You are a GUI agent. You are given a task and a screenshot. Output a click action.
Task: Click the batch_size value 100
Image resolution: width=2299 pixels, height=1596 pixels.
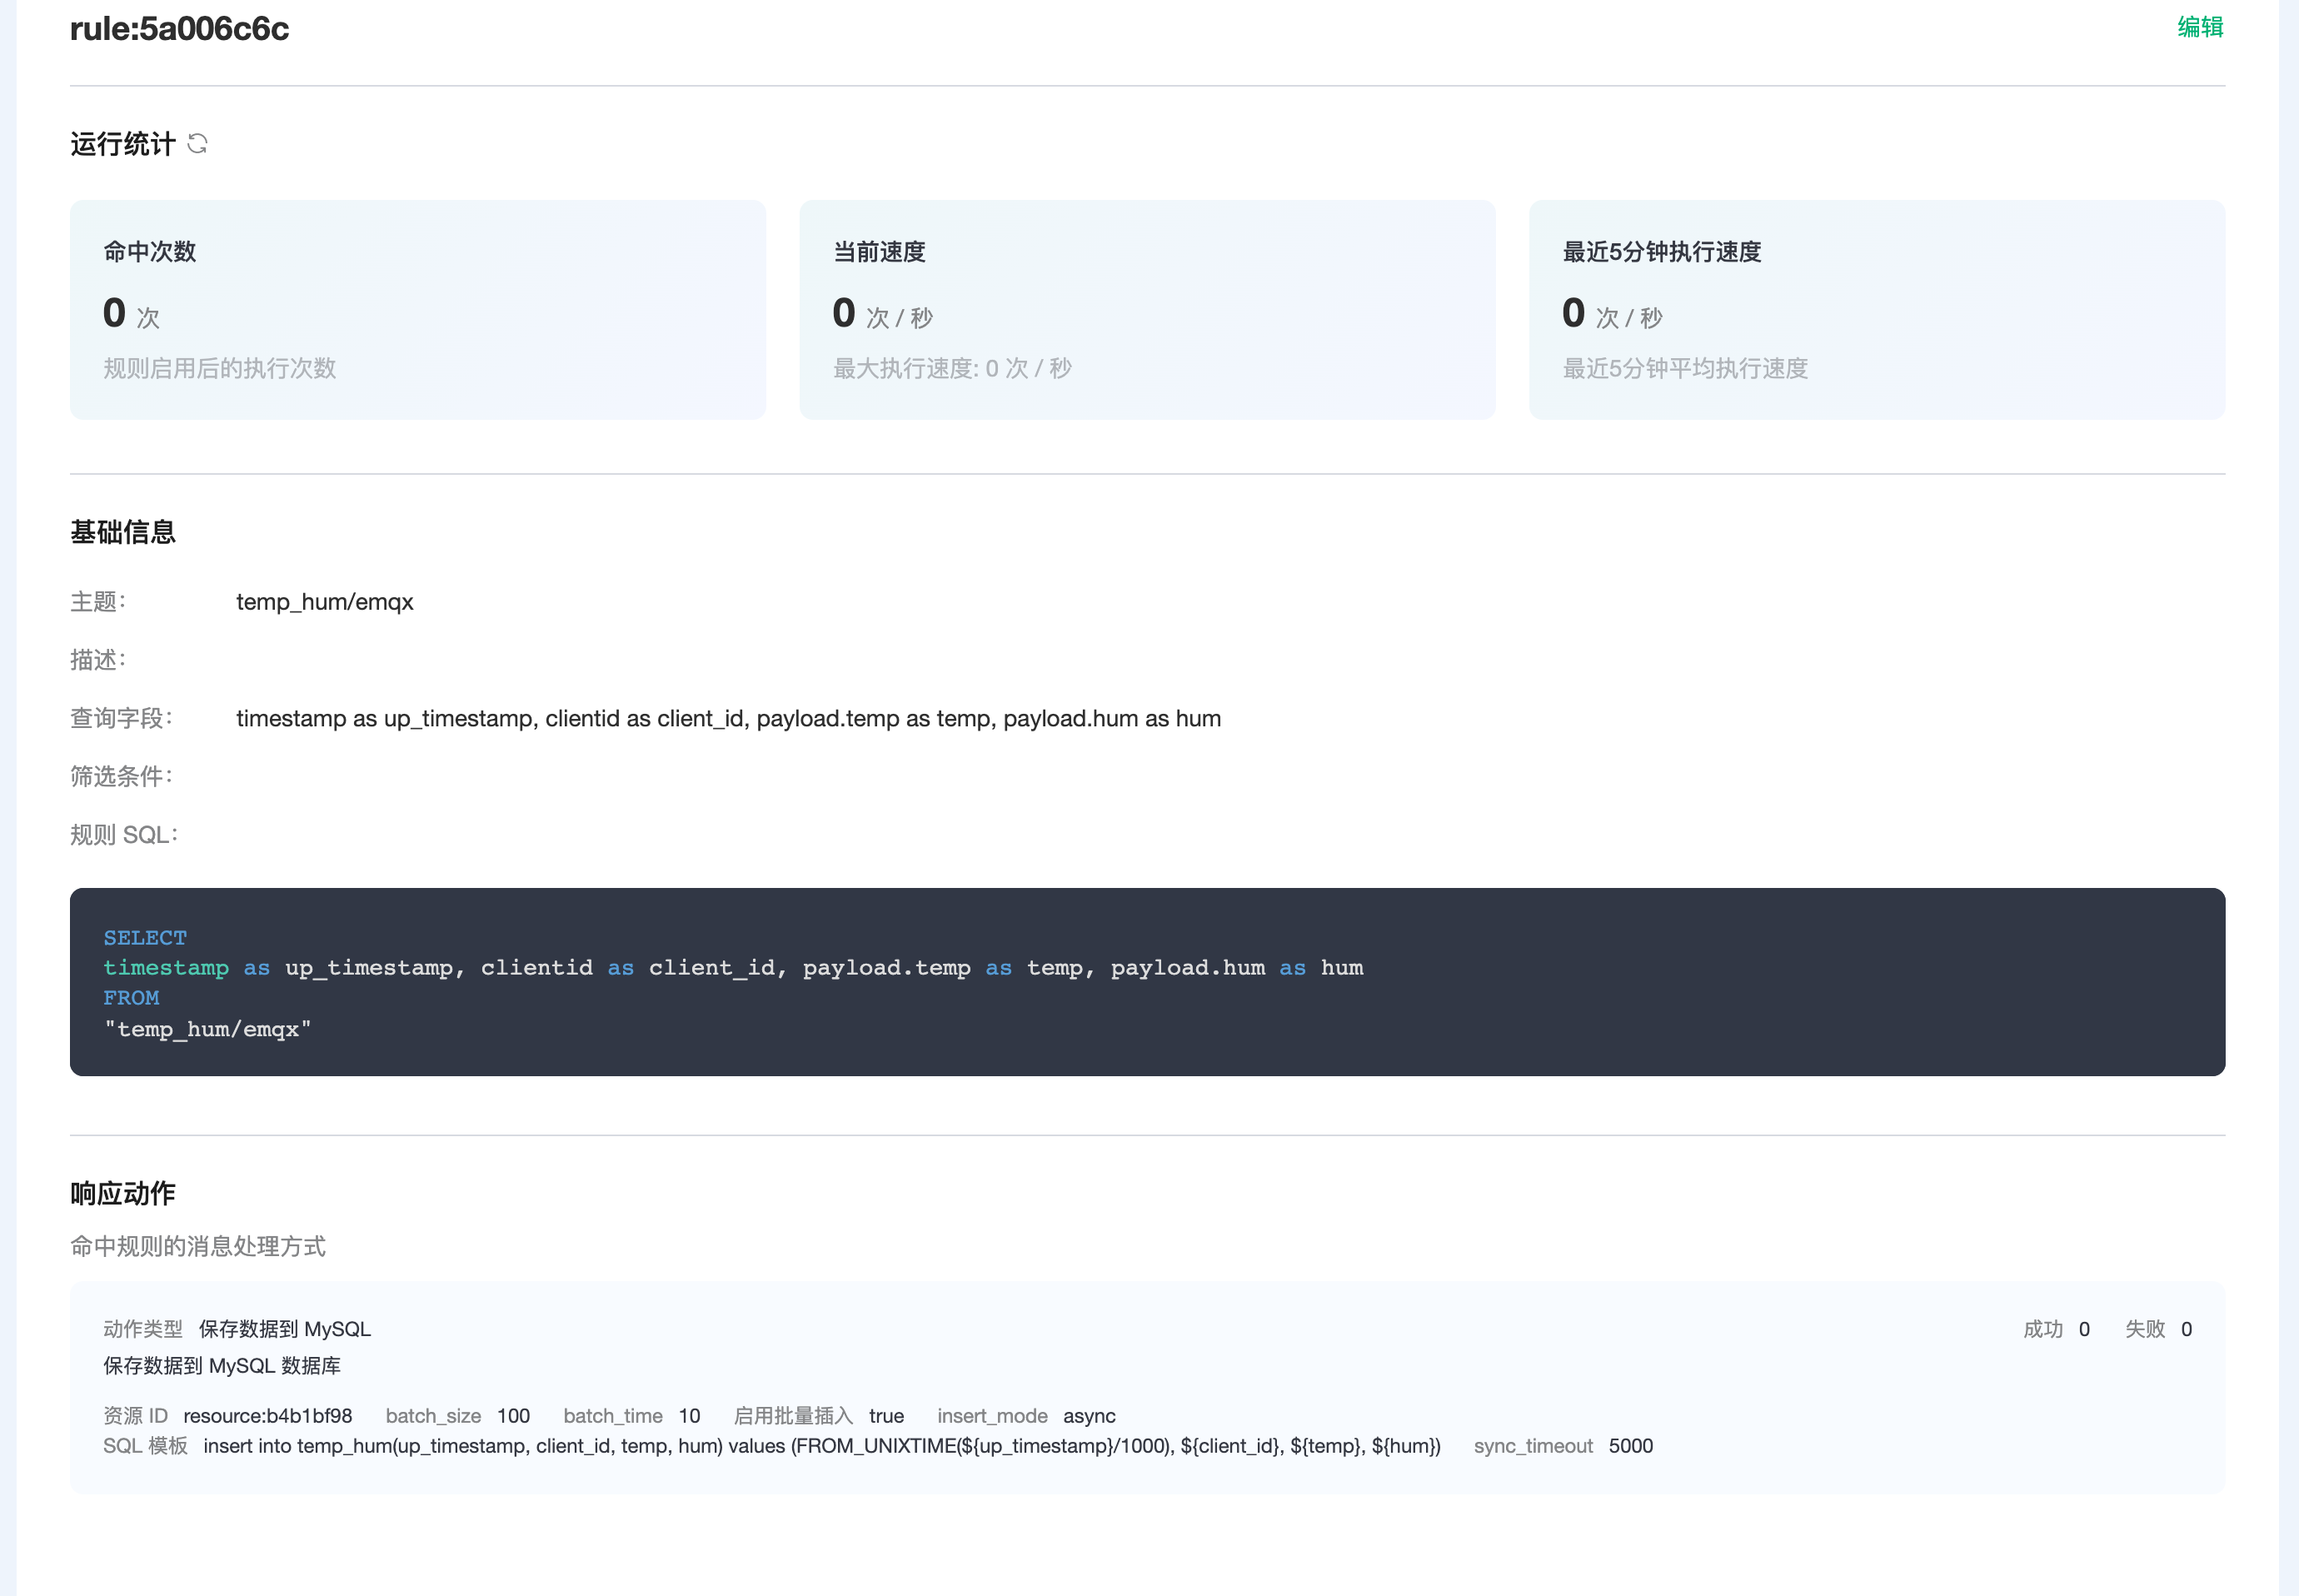514,1416
